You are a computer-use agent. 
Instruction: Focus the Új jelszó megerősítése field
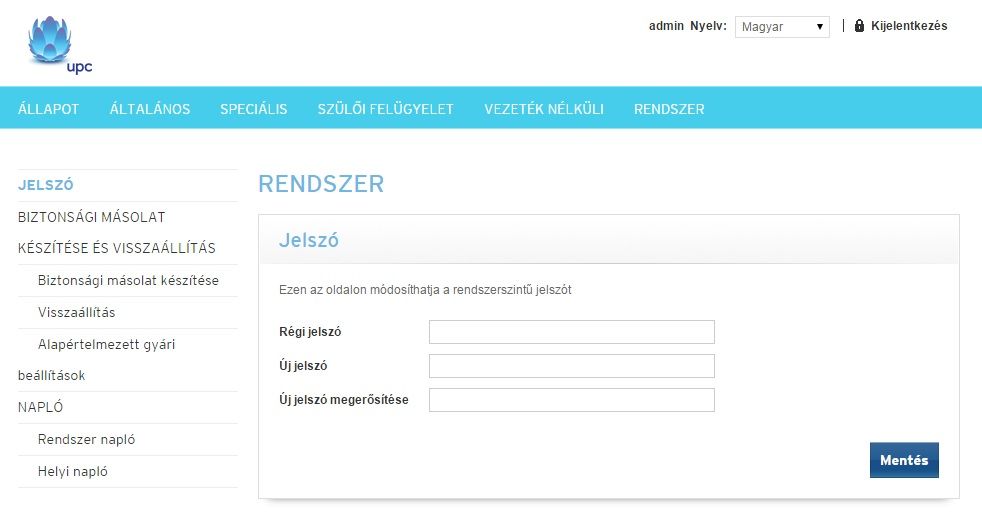pos(572,400)
